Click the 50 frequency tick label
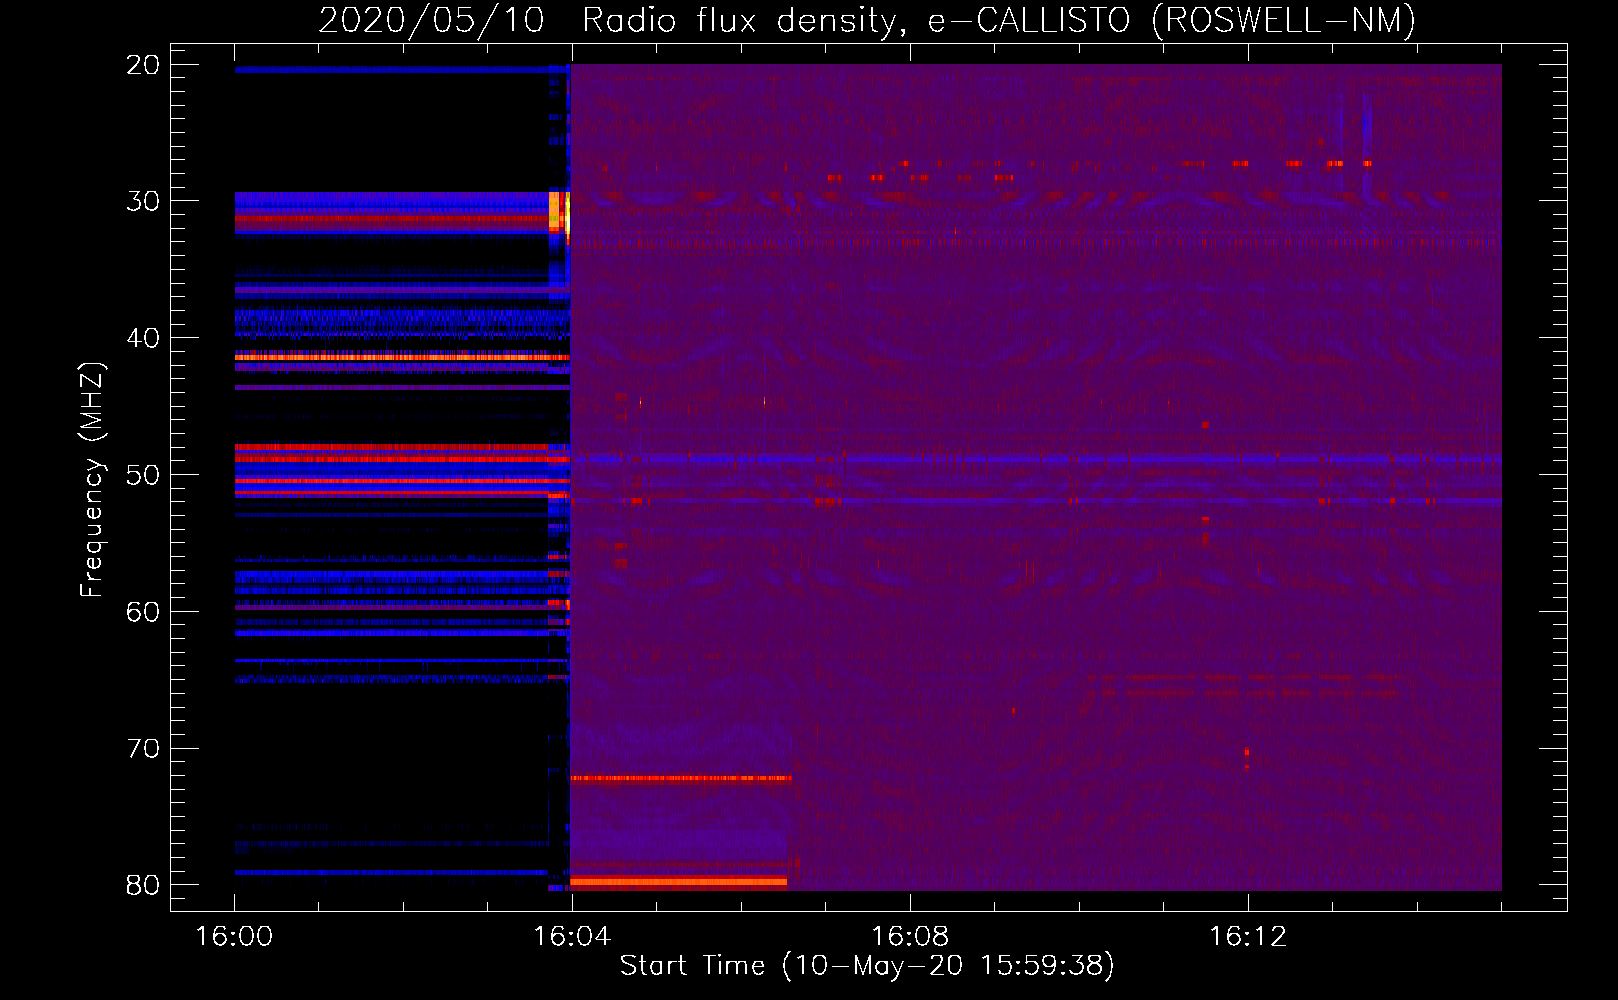The image size is (1618, 1000). click(x=143, y=475)
